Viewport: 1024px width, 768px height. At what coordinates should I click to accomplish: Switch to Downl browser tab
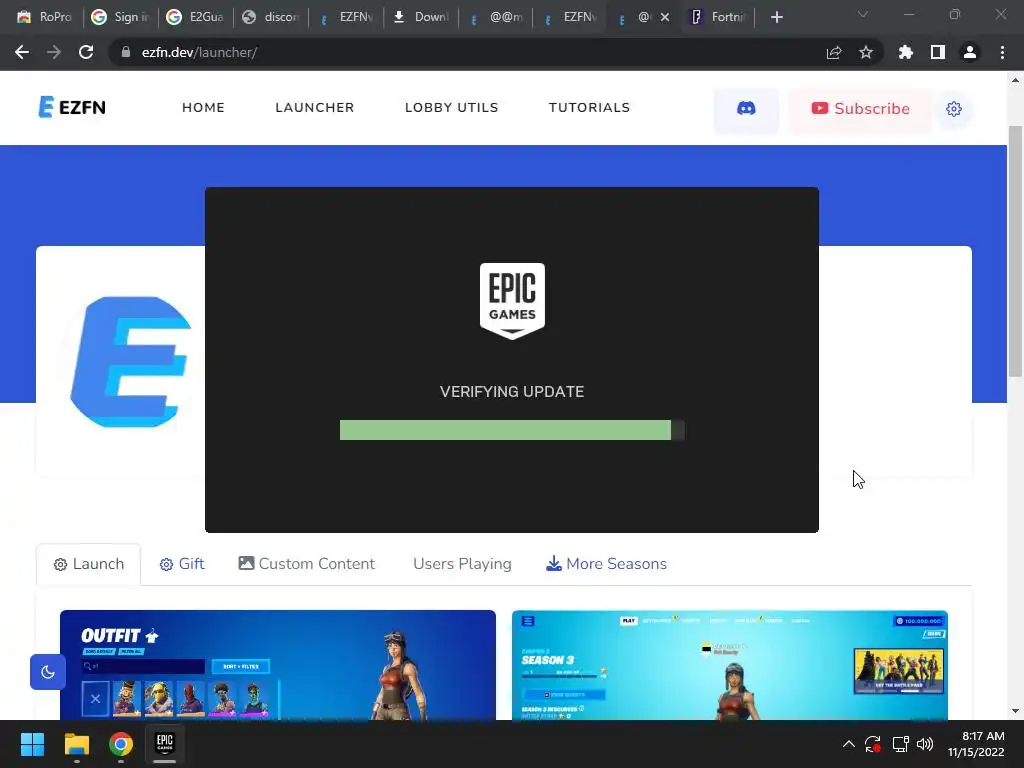tap(421, 17)
